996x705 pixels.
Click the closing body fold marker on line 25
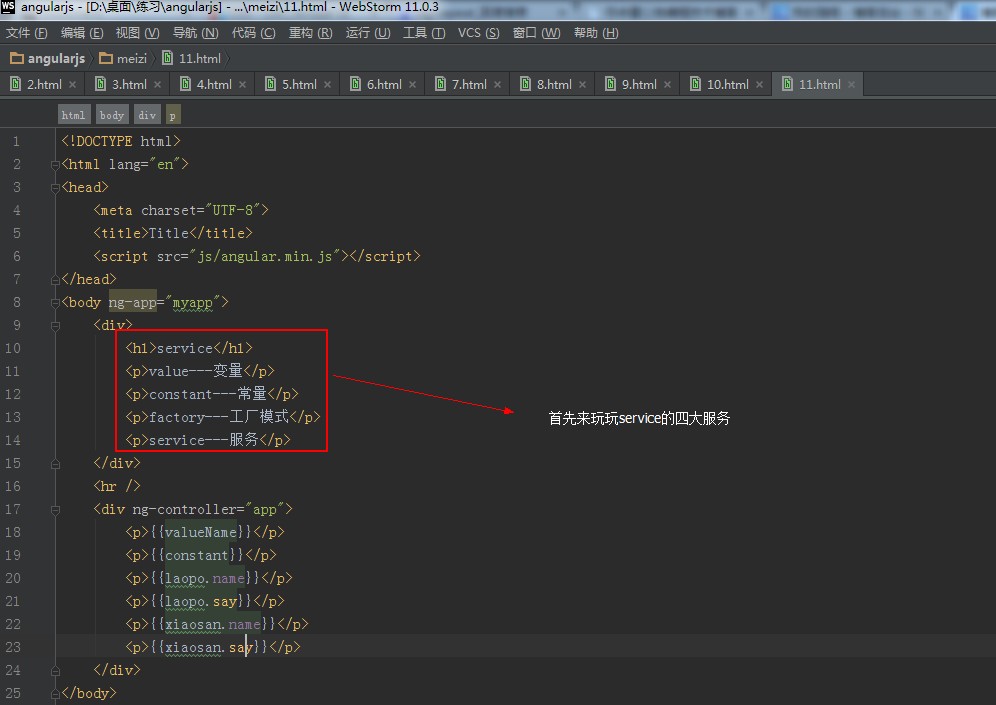(x=55, y=694)
